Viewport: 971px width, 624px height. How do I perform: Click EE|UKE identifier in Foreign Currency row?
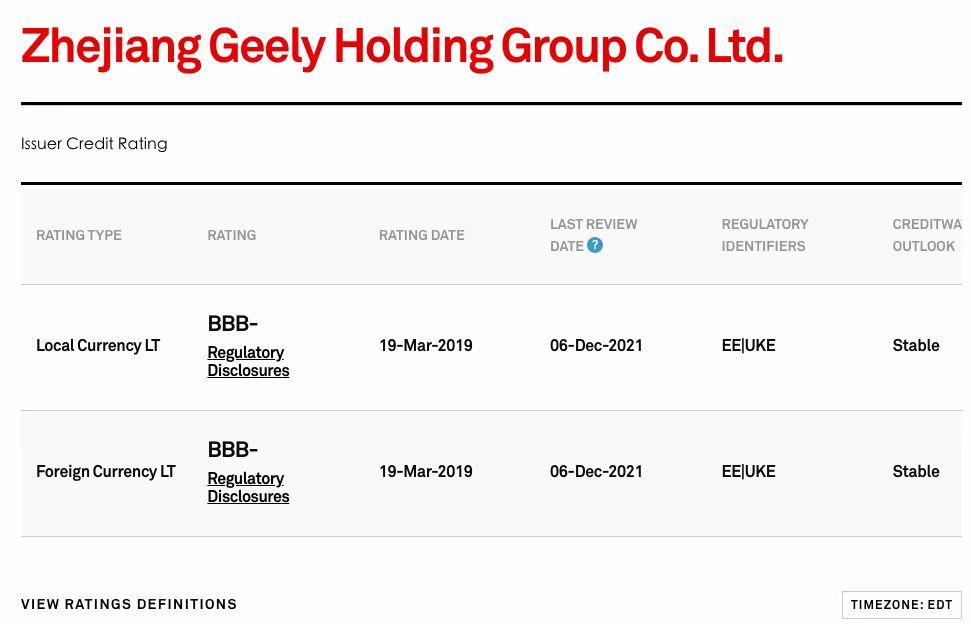[x=748, y=472]
